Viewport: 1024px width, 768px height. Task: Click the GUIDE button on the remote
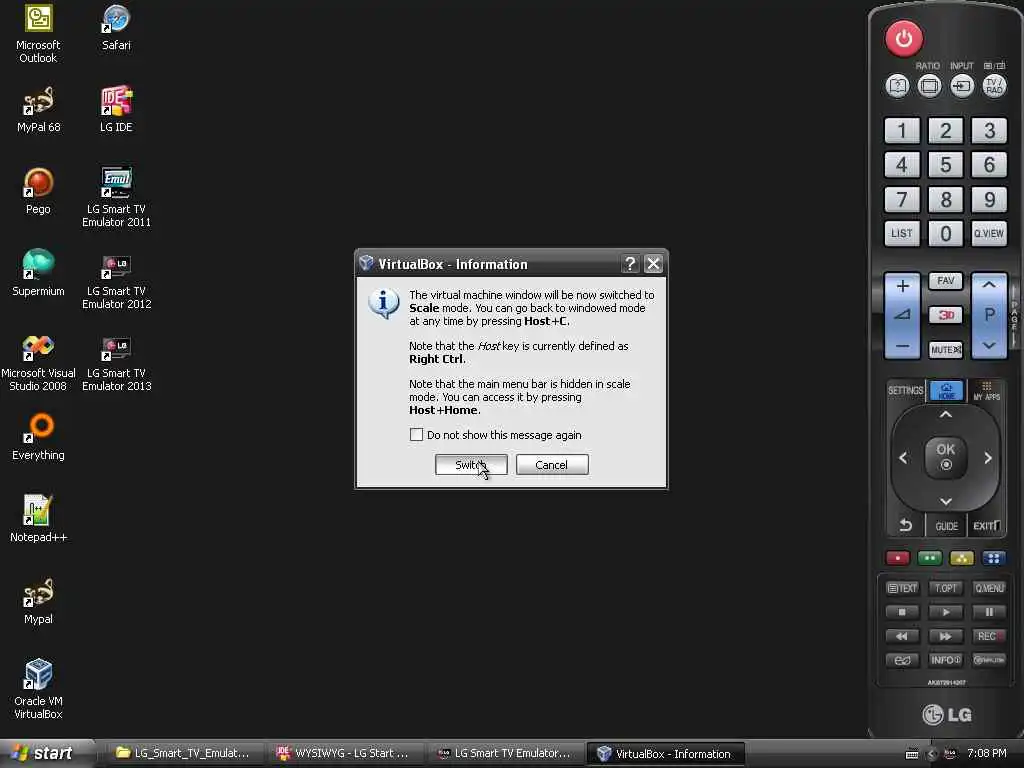946,526
